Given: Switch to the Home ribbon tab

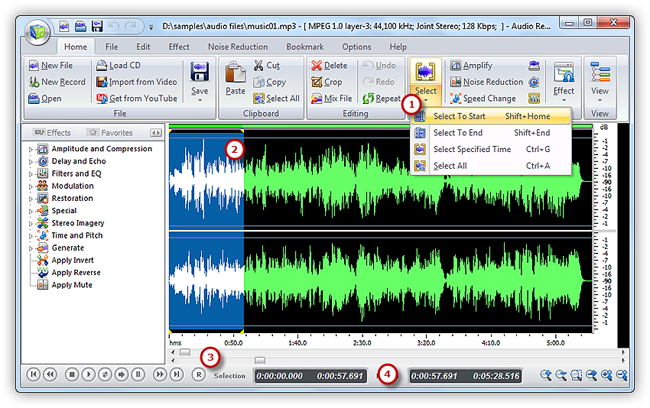Looking at the screenshot, I should pos(75,47).
